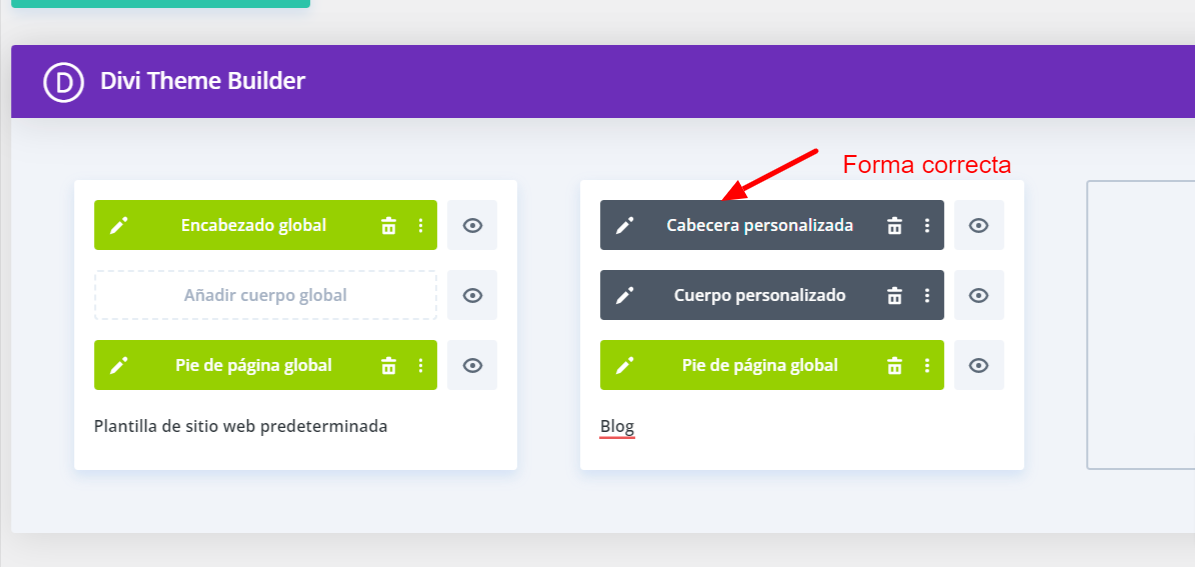Delete Cabecera personalizada with trash icon
Image resolution: width=1195 pixels, height=567 pixels.
(x=895, y=225)
